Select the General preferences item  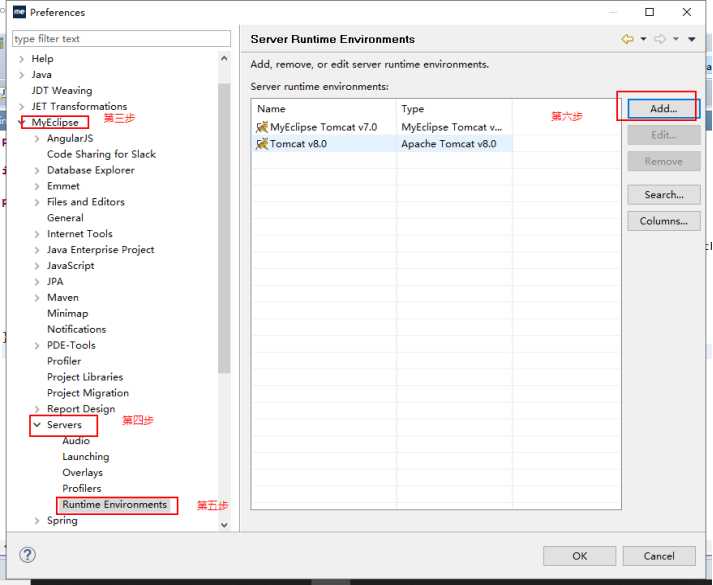tap(65, 218)
